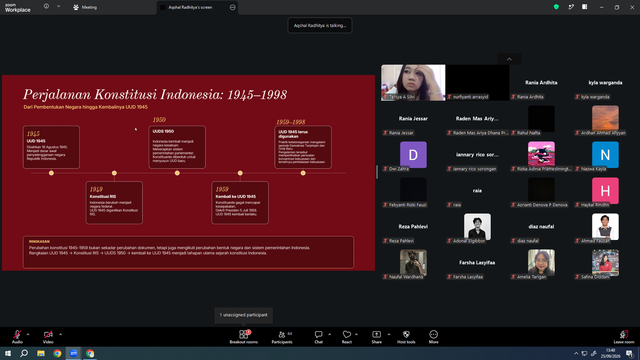
Task: Click the 1950 UUDS 1950 timeline card
Action: point(177,147)
